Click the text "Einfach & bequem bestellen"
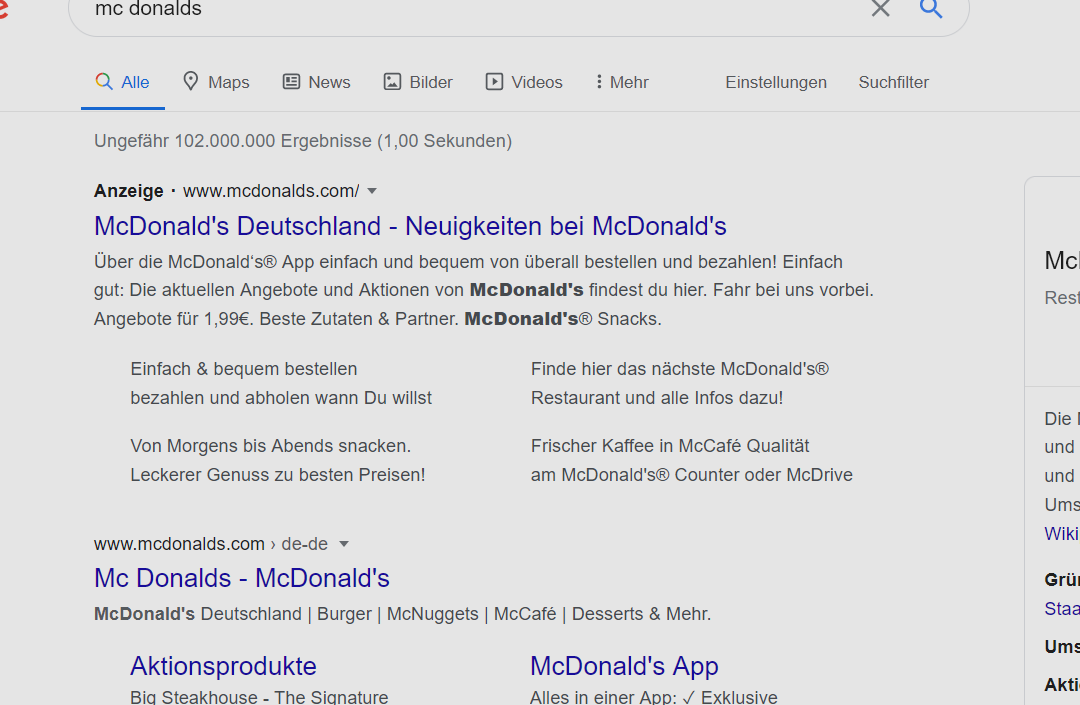Viewport: 1080px width, 705px height. point(244,369)
